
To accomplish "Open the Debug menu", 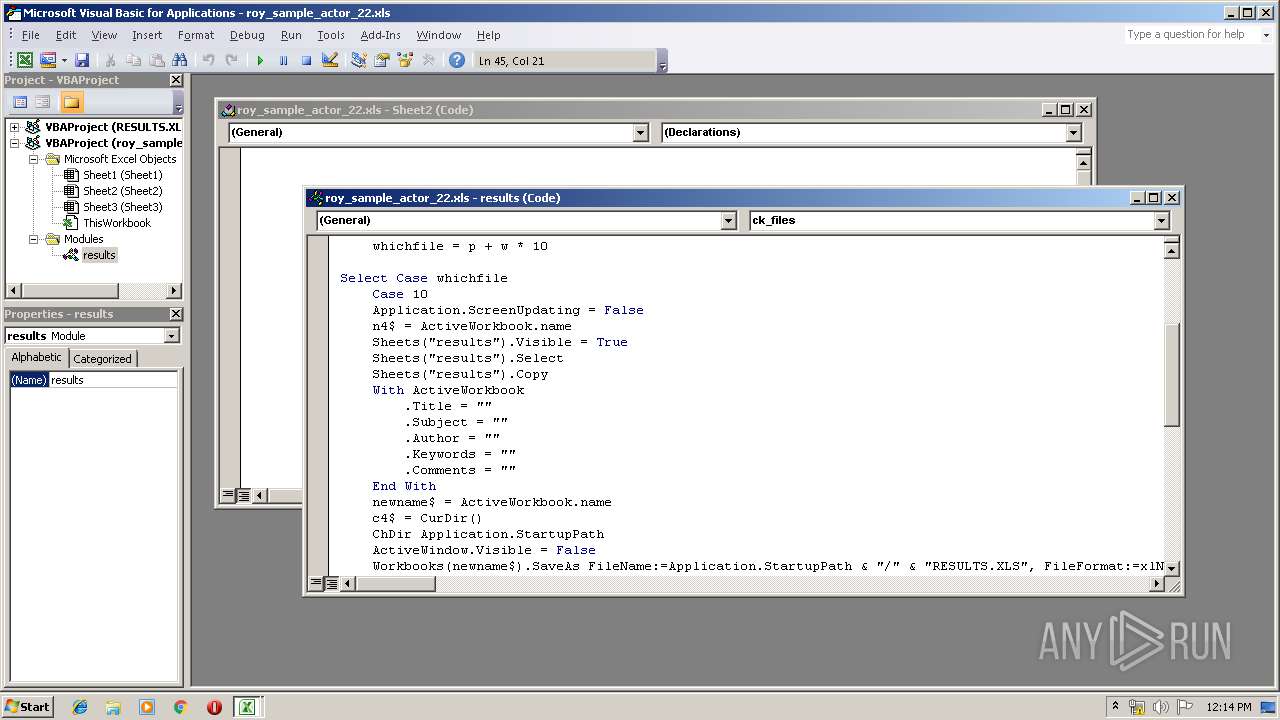I will (247, 35).
